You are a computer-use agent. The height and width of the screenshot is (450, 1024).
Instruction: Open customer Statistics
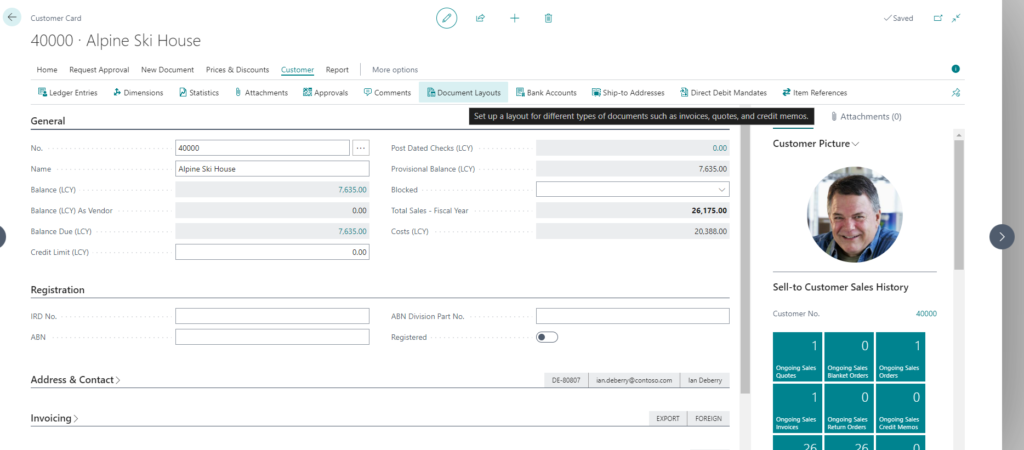[199, 93]
